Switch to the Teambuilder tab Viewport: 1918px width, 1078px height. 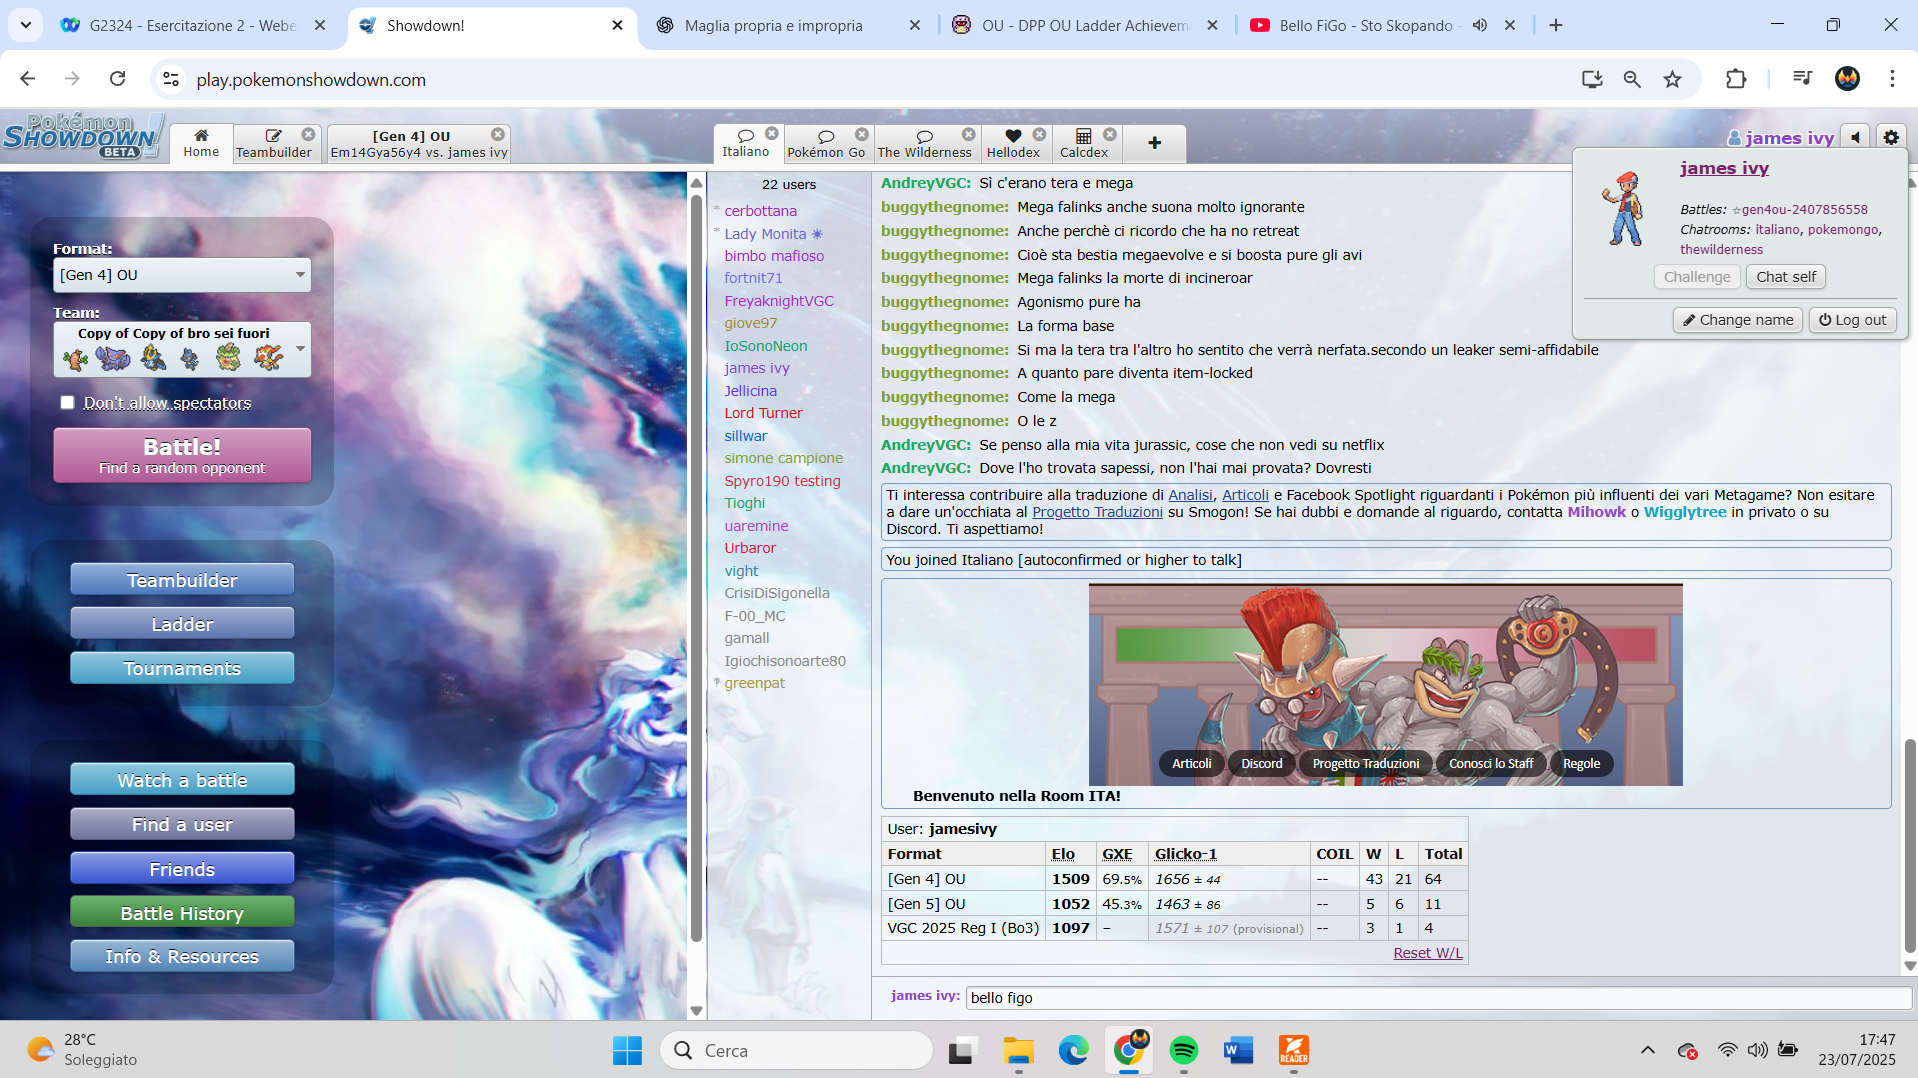pos(274,143)
